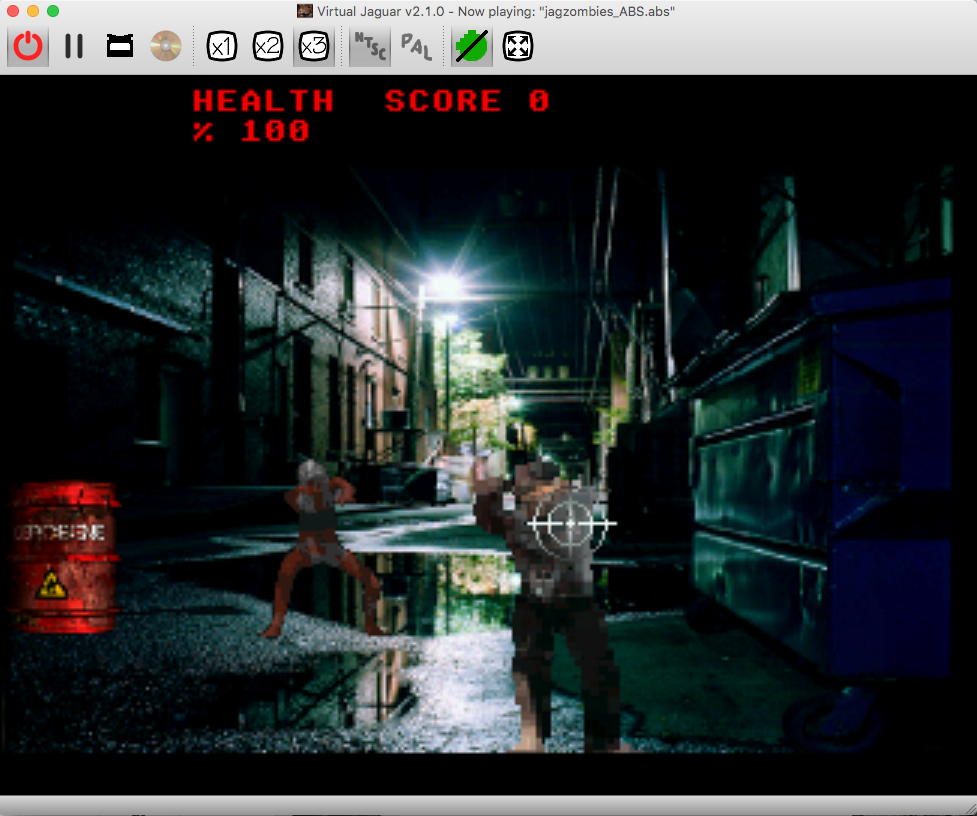Click the red explosive barrel
Viewport: 977px width, 816px height.
pos(66,557)
